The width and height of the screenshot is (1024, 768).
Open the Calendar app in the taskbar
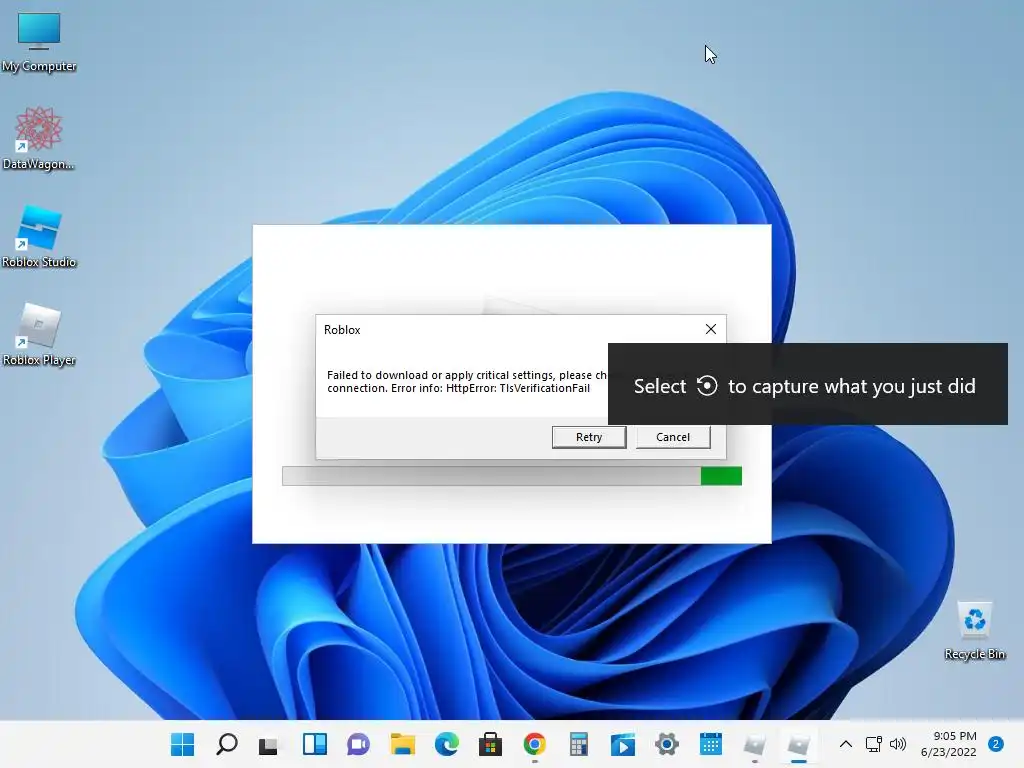click(x=711, y=744)
